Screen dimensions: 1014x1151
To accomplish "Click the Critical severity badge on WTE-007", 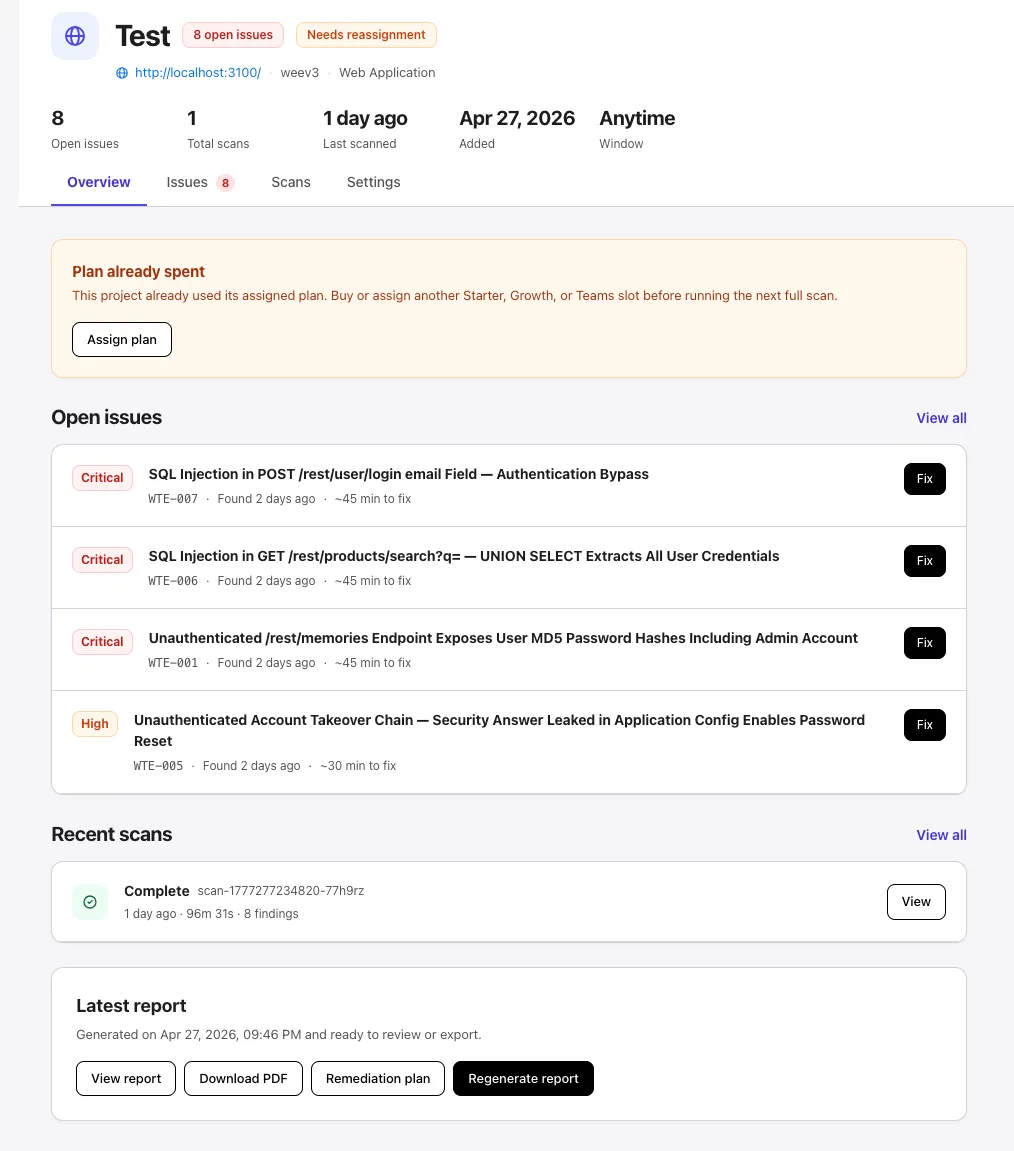I will point(102,478).
